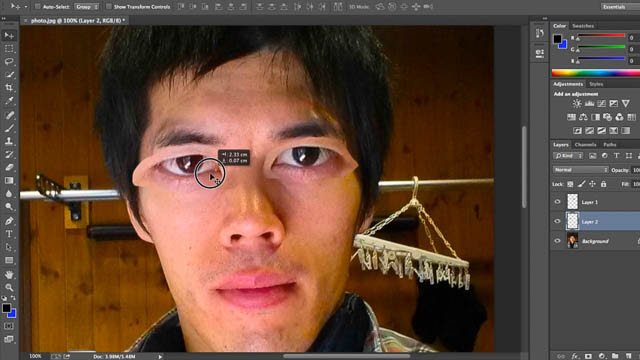The height and width of the screenshot is (360, 640).
Task: Select the Zoom tool
Action: click(x=9, y=287)
